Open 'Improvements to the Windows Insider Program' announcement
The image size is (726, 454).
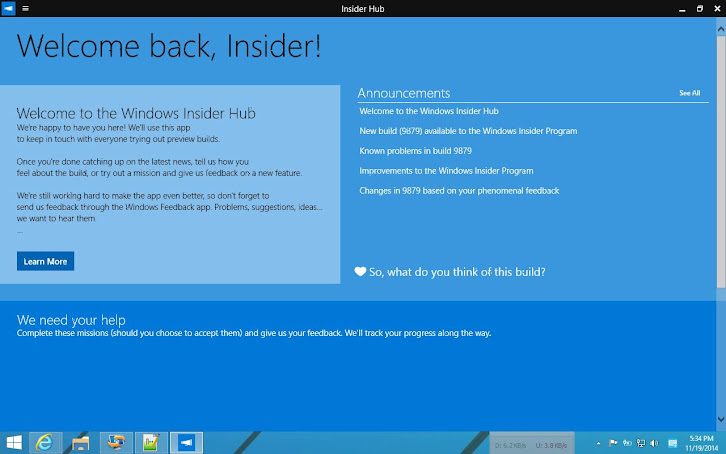(x=446, y=171)
